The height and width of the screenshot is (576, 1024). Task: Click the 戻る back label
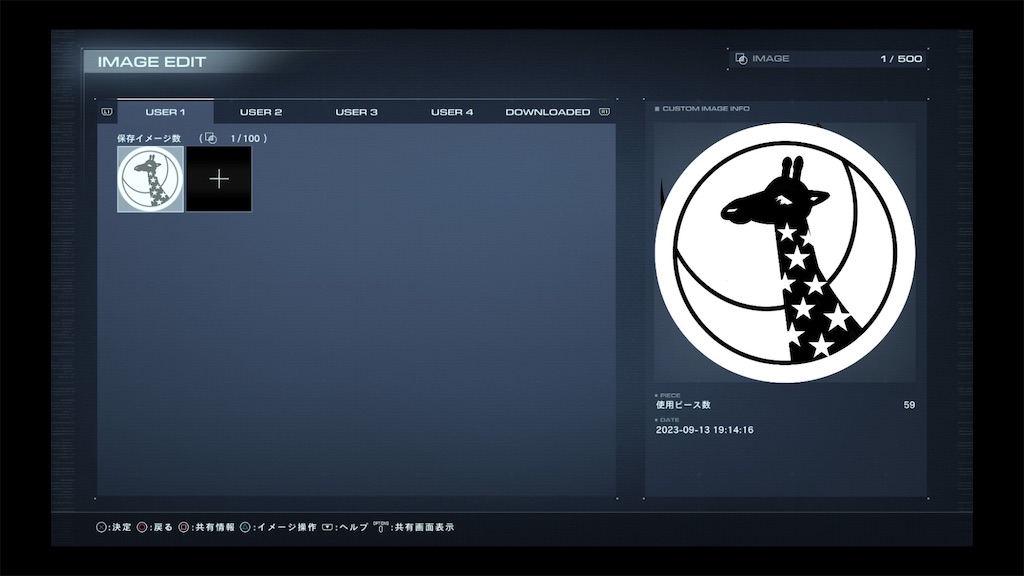coord(163,527)
